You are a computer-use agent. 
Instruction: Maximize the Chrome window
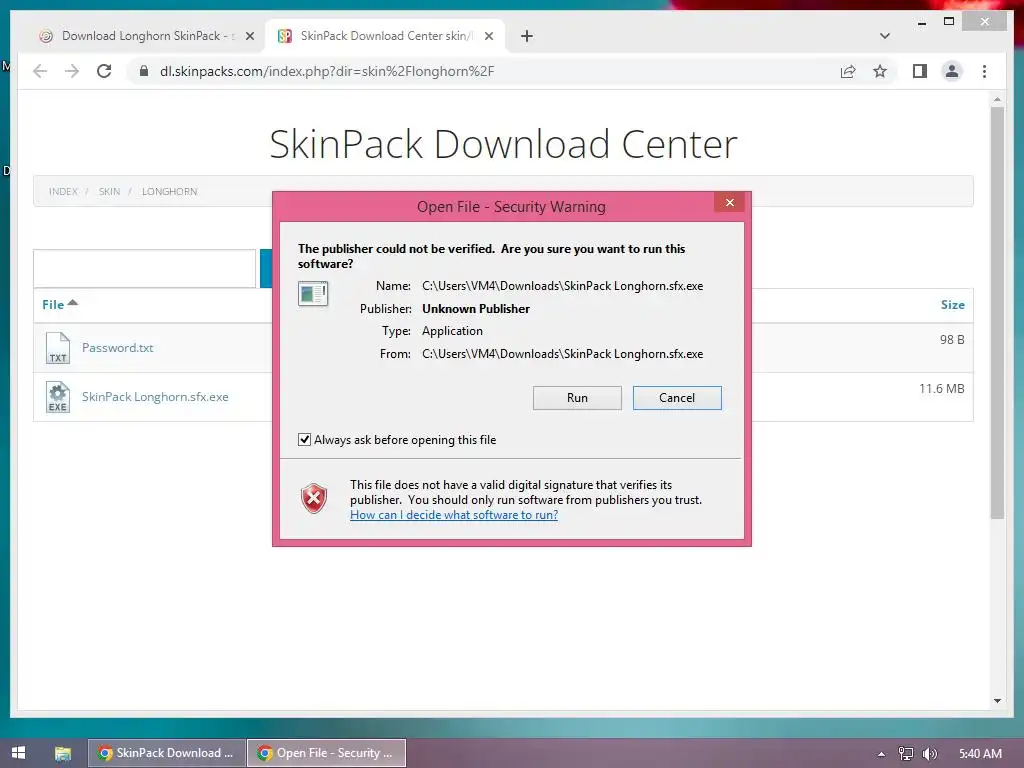point(949,22)
